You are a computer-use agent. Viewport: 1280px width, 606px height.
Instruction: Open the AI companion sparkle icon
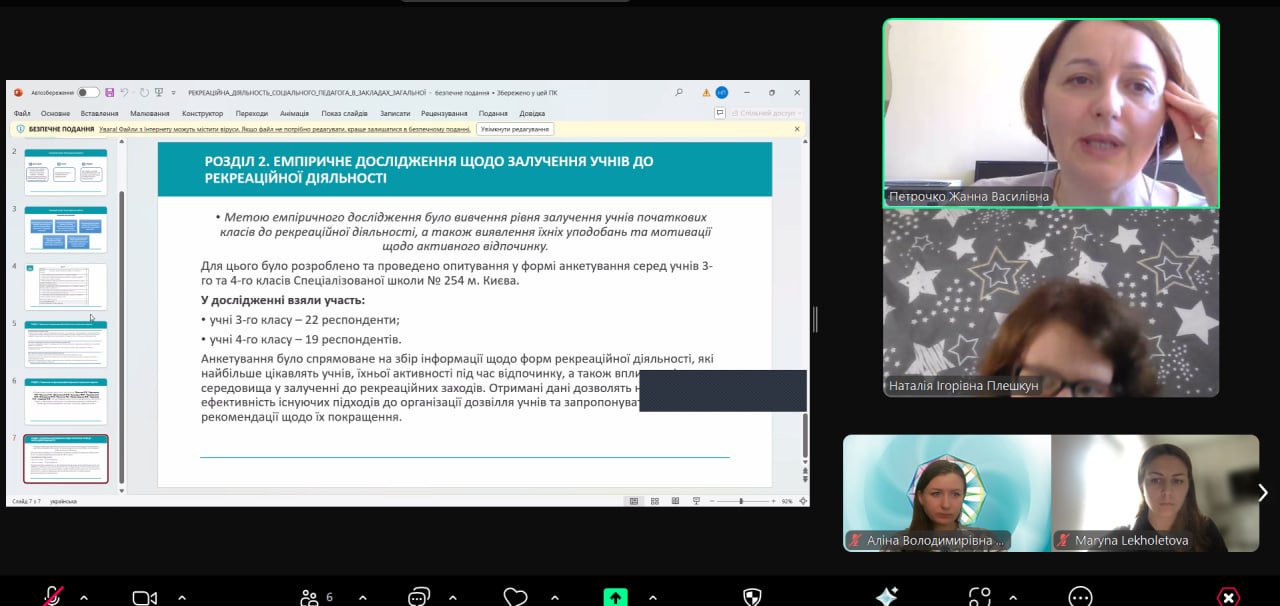pos(886,597)
